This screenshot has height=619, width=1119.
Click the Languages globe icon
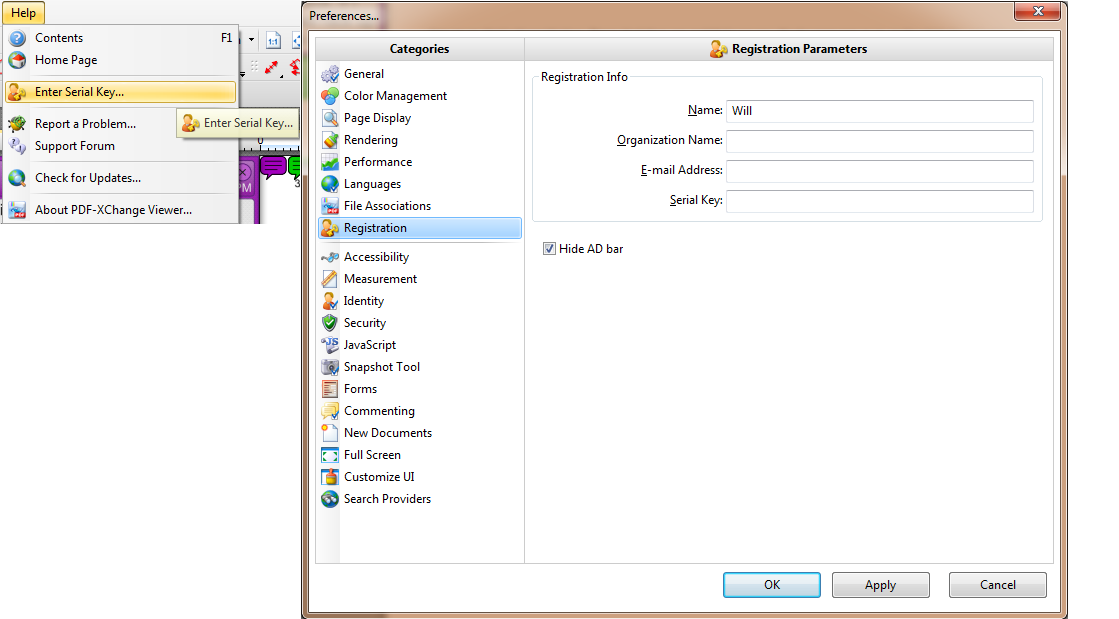330,184
